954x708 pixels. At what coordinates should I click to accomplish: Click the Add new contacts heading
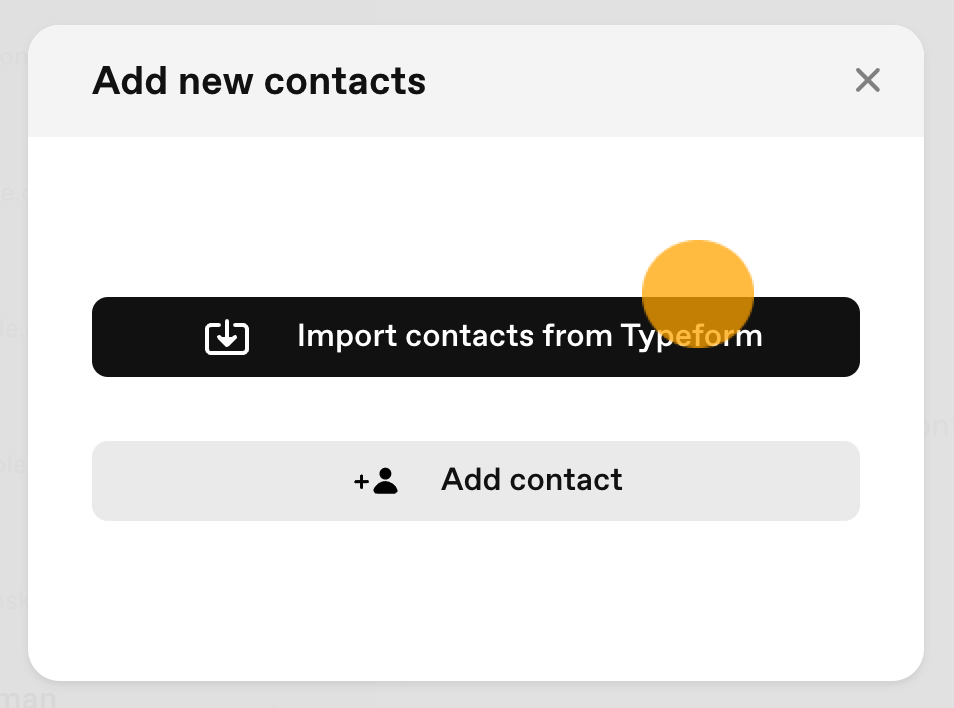(x=259, y=81)
